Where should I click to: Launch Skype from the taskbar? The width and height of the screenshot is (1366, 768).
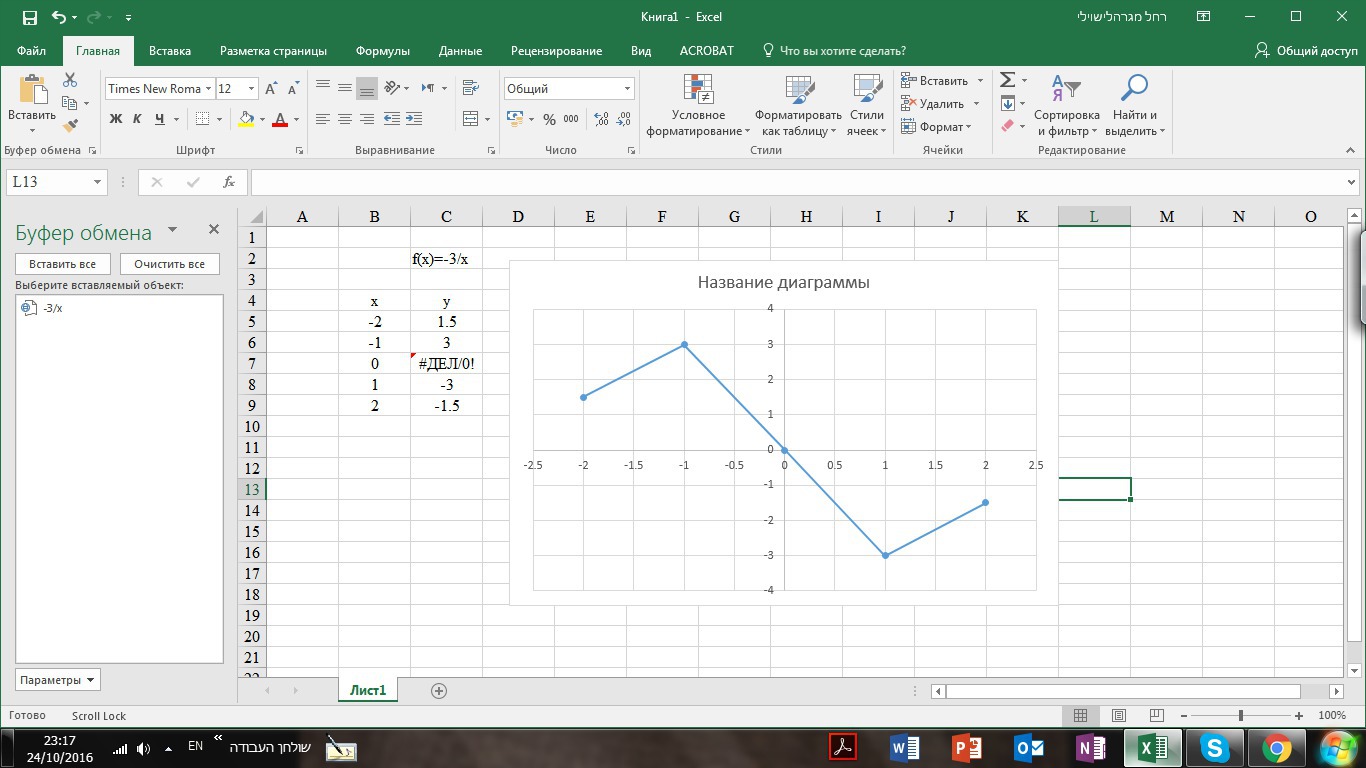(x=1215, y=747)
